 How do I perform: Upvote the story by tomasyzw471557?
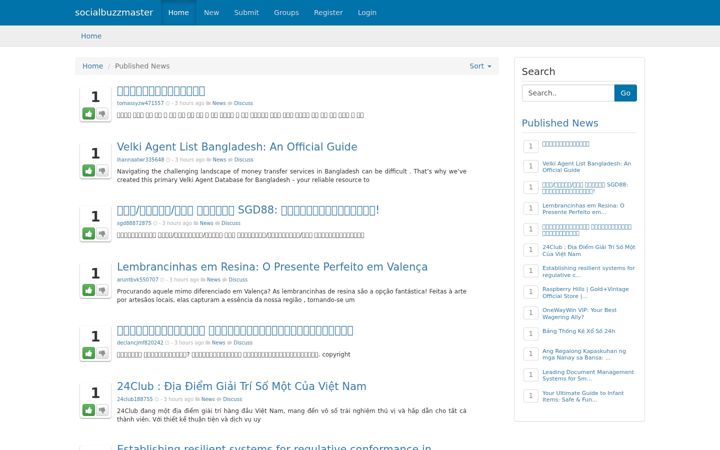(x=89, y=113)
